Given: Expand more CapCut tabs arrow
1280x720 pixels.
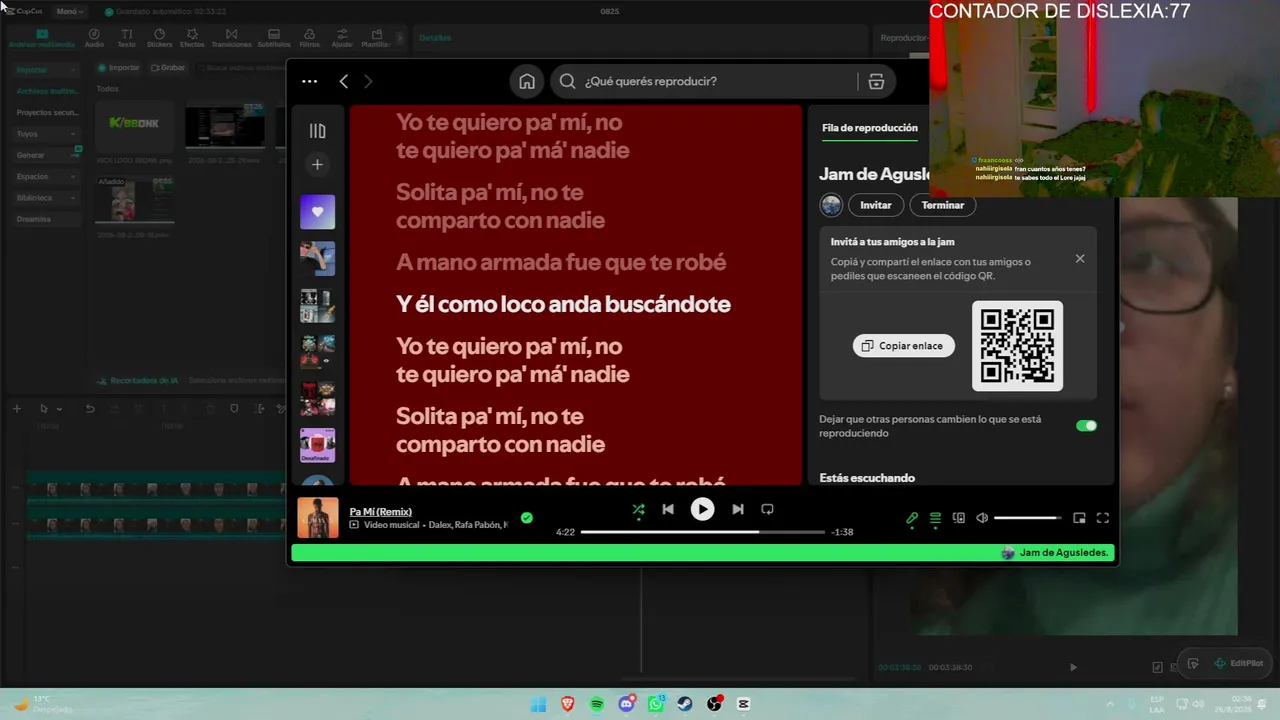Looking at the screenshot, I should pos(400,38).
